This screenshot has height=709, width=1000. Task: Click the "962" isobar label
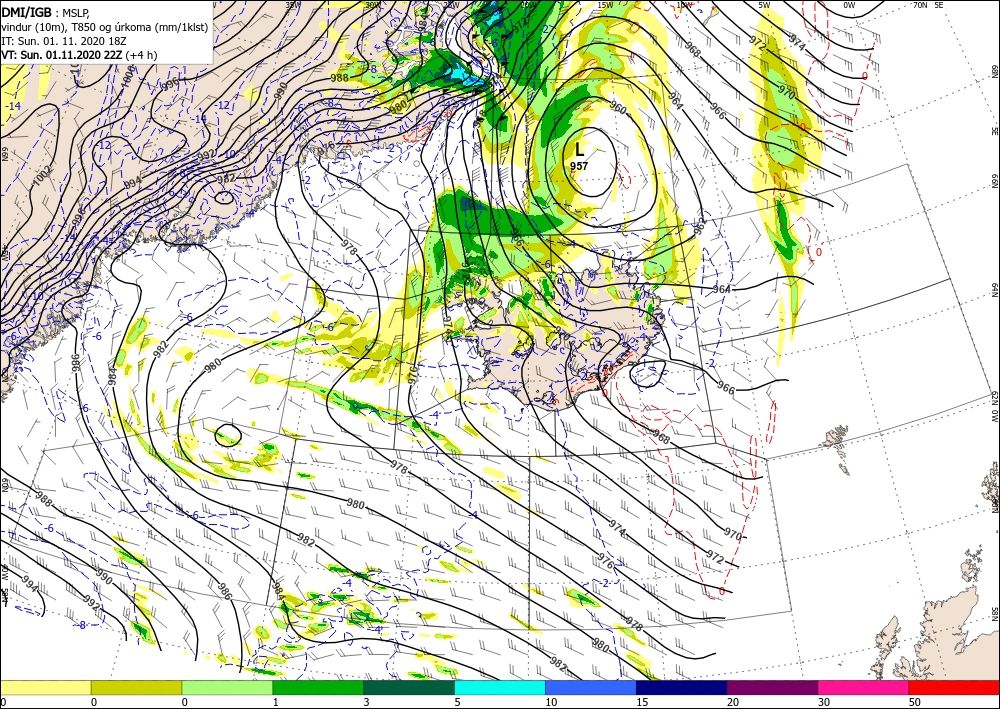[x=699, y=224]
